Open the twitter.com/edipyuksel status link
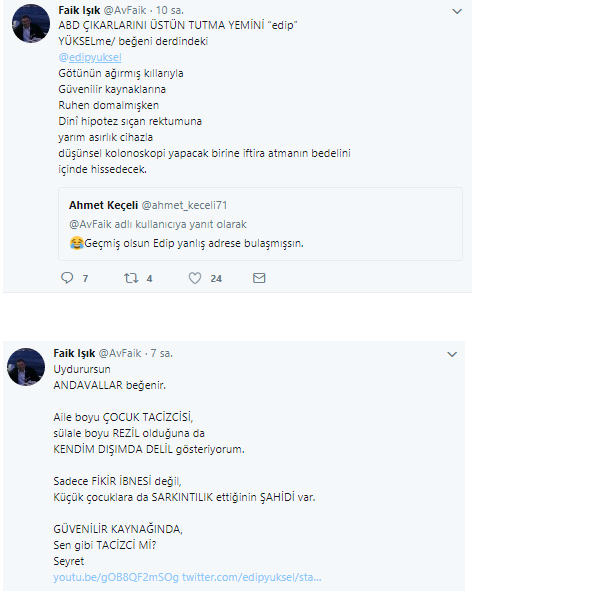The image size is (606, 591). 252,577
